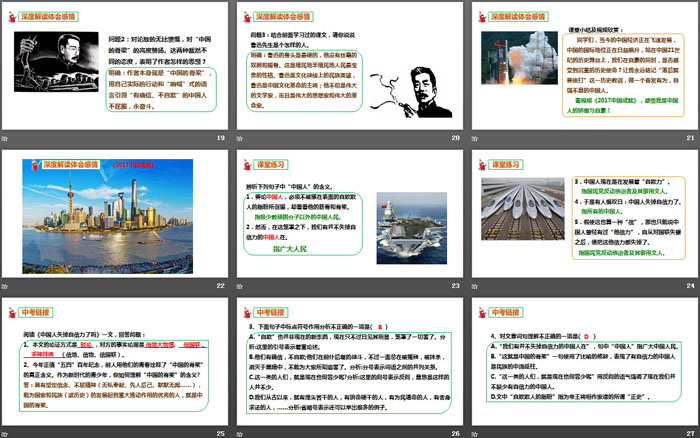Image resolution: width=700 pixels, height=438 pixels.
Task: Click the slide number label 19
Action: click(221, 138)
